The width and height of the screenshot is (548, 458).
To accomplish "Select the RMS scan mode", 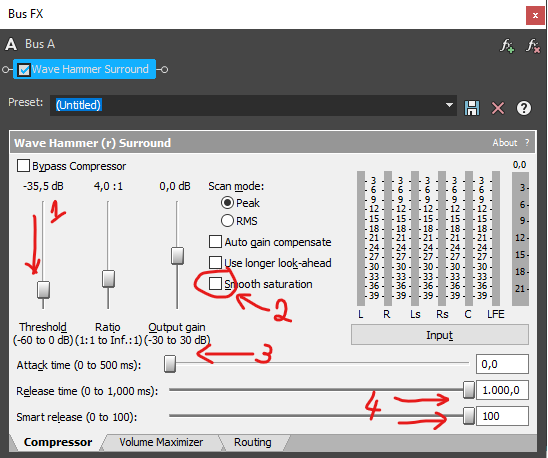I will pos(227,221).
